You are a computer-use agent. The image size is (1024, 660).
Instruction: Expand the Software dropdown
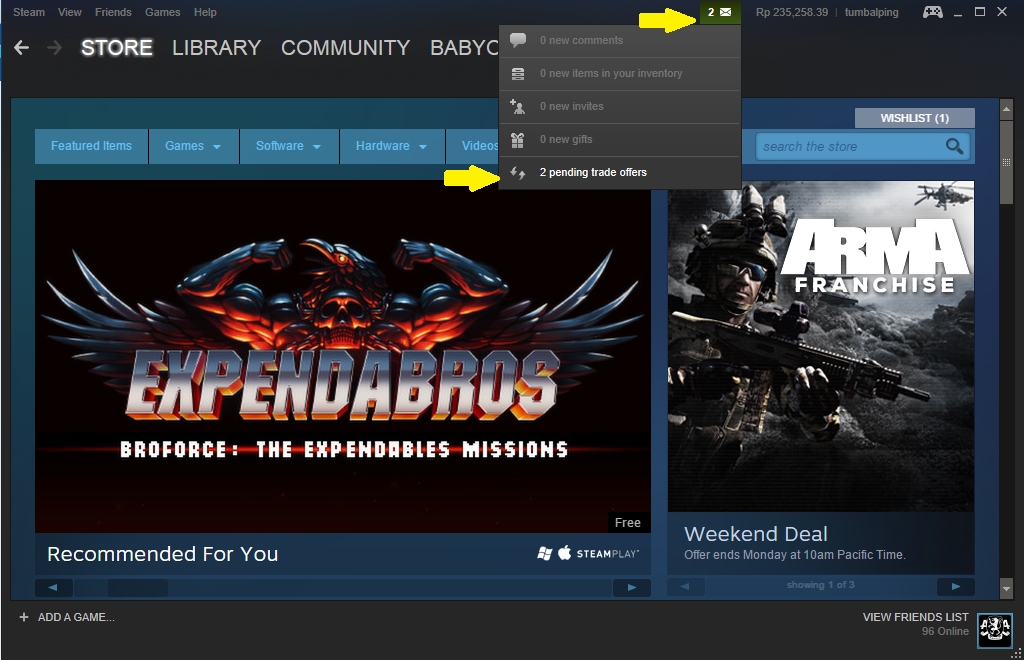288,146
